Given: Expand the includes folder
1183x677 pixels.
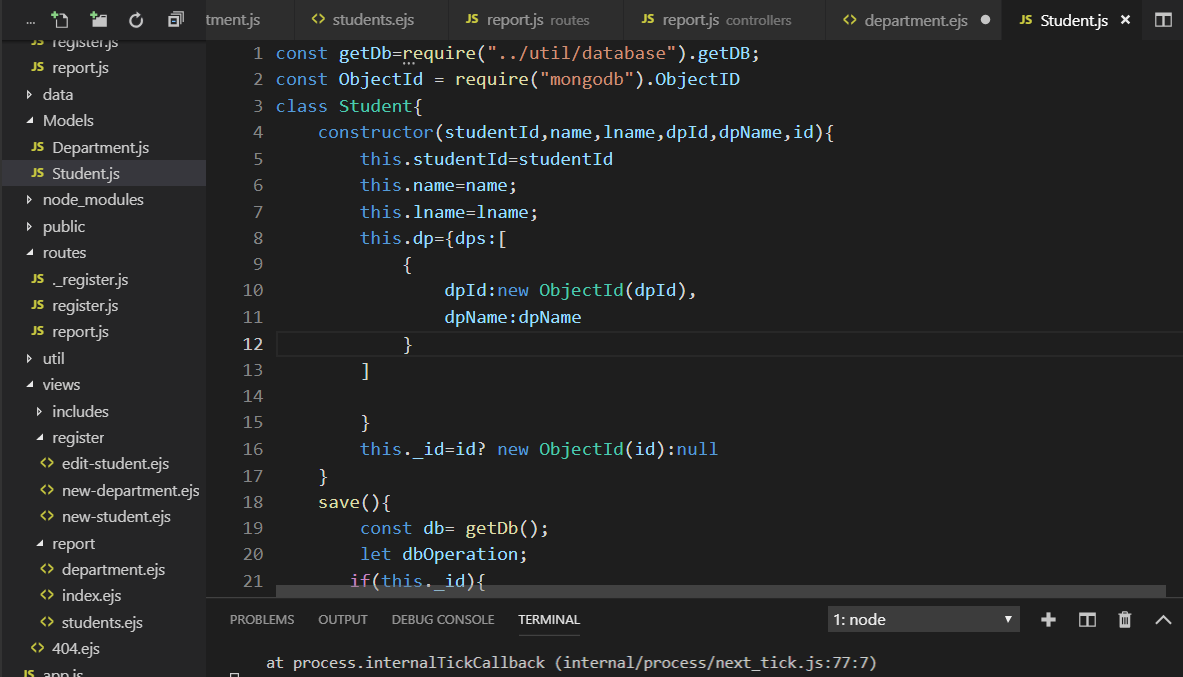Looking at the screenshot, I should tap(103, 411).
